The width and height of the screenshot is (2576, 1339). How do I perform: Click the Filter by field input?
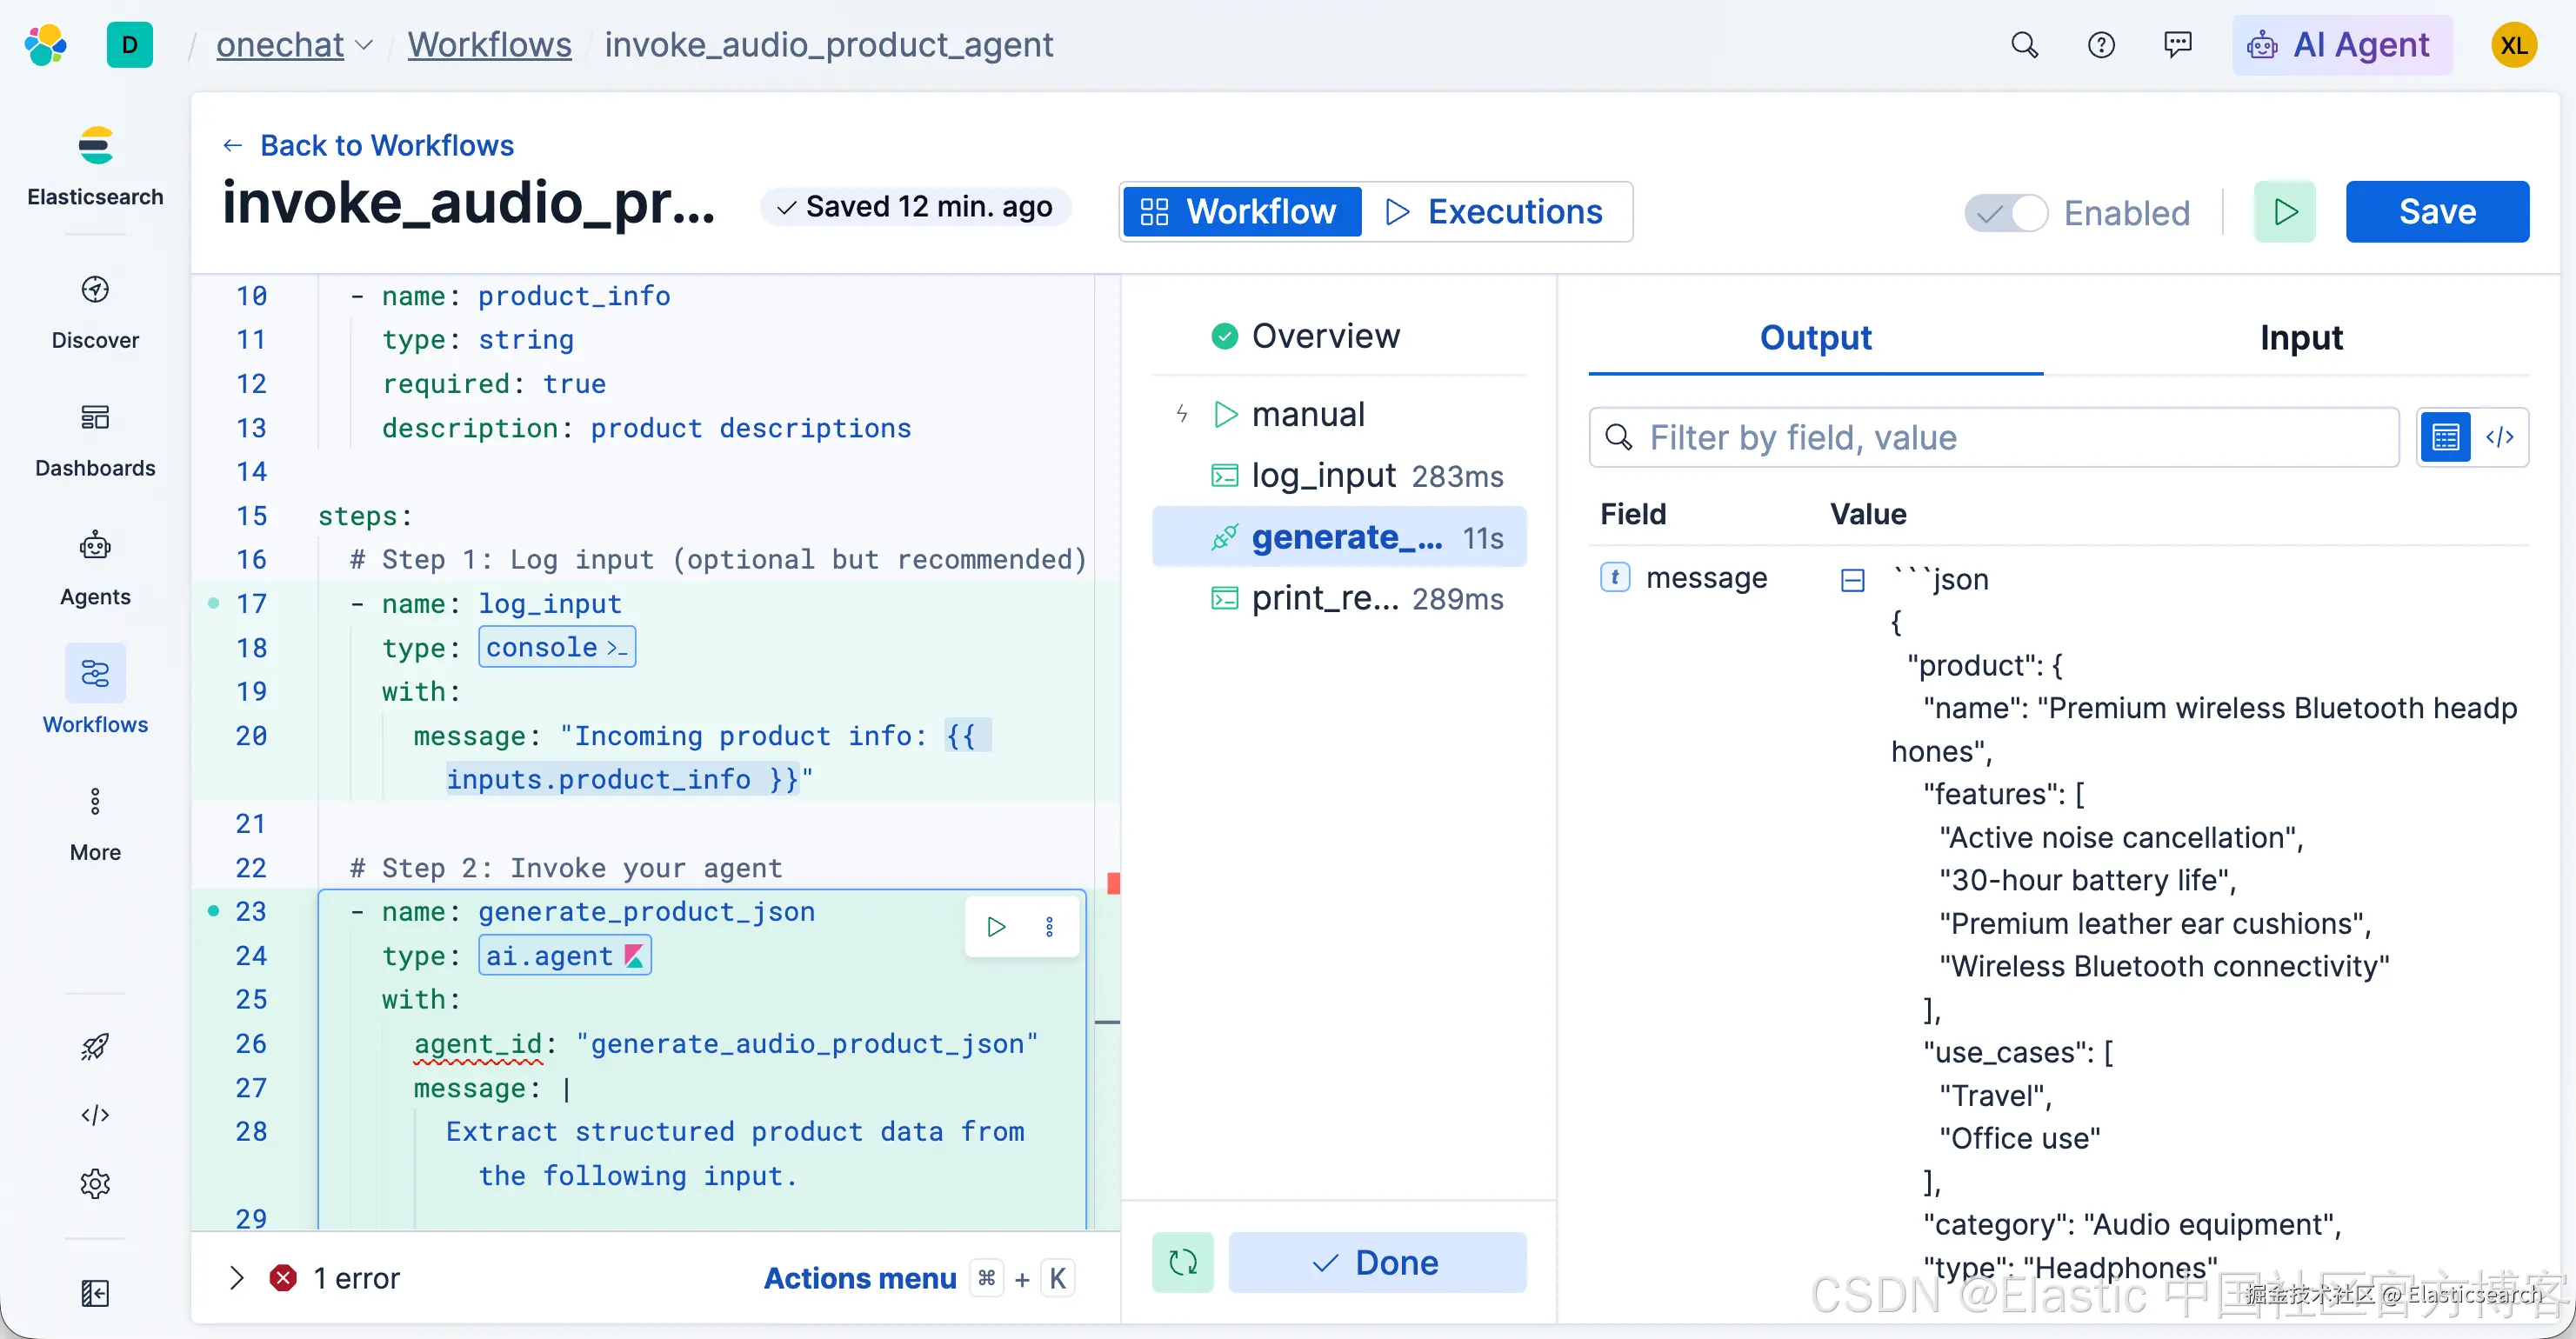click(x=1993, y=437)
